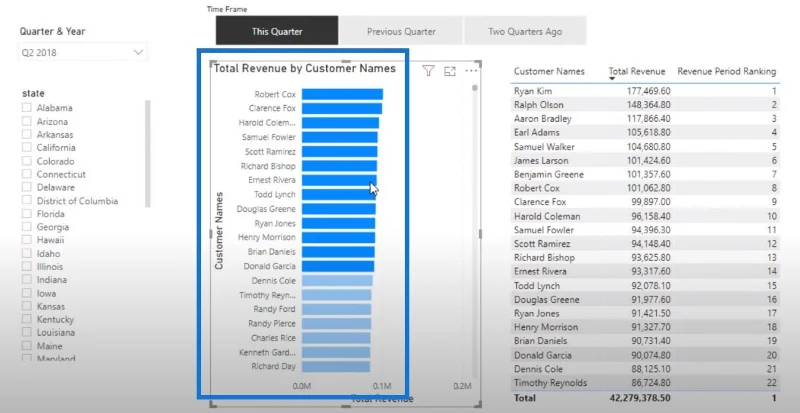Click Earl Adams in the table
The image size is (800, 413).
point(537,132)
